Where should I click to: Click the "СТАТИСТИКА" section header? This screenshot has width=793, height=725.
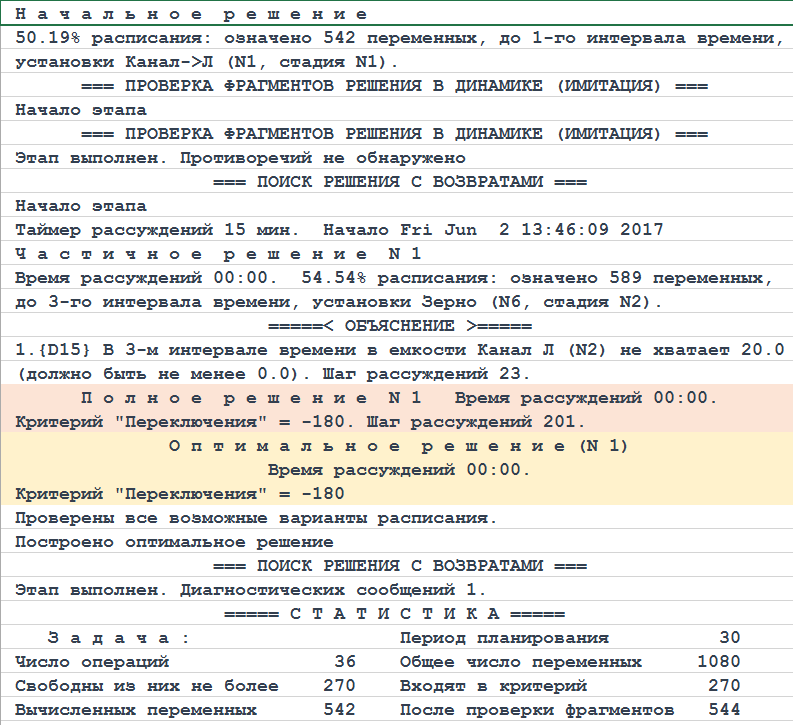coord(397,614)
